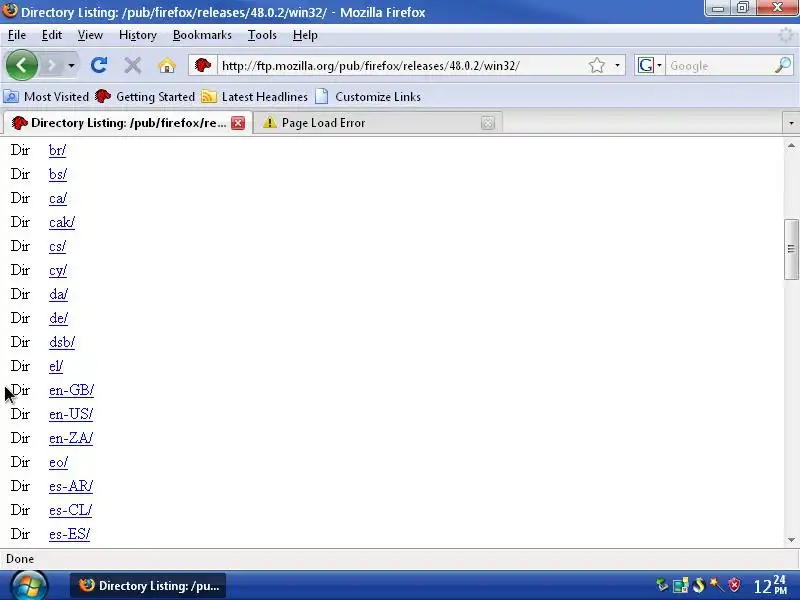Open the Help menu
This screenshot has height=600, width=800.
305,35
